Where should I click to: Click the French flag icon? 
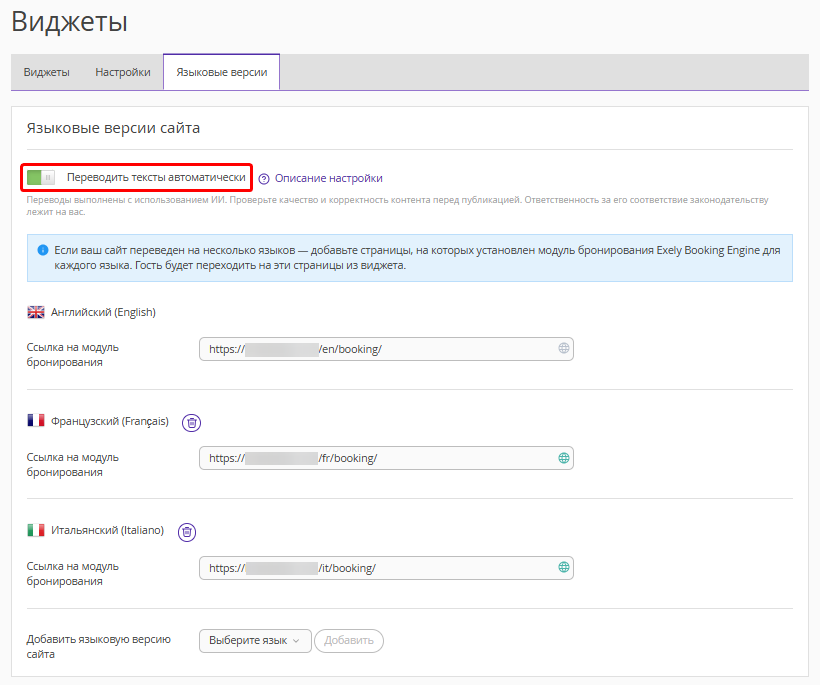pyautogui.click(x=36, y=420)
